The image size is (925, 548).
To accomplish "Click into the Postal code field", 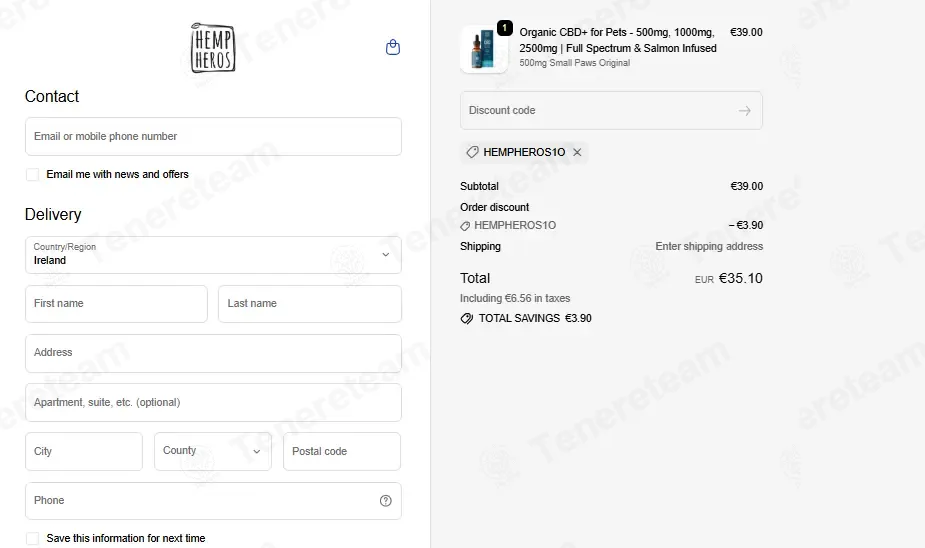I will 342,451.
